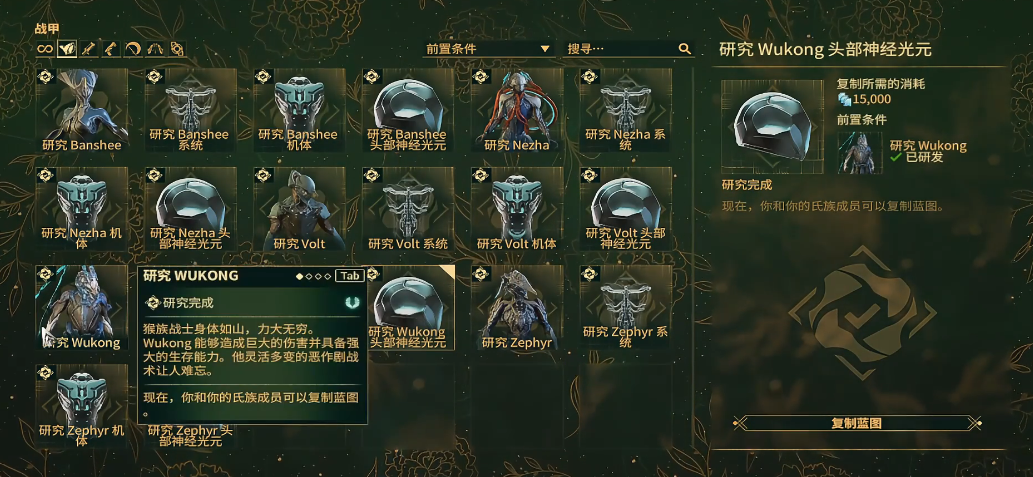Select the bow weapon category icon
Image resolution: width=1033 pixels, height=477 pixels.
click(x=133, y=49)
